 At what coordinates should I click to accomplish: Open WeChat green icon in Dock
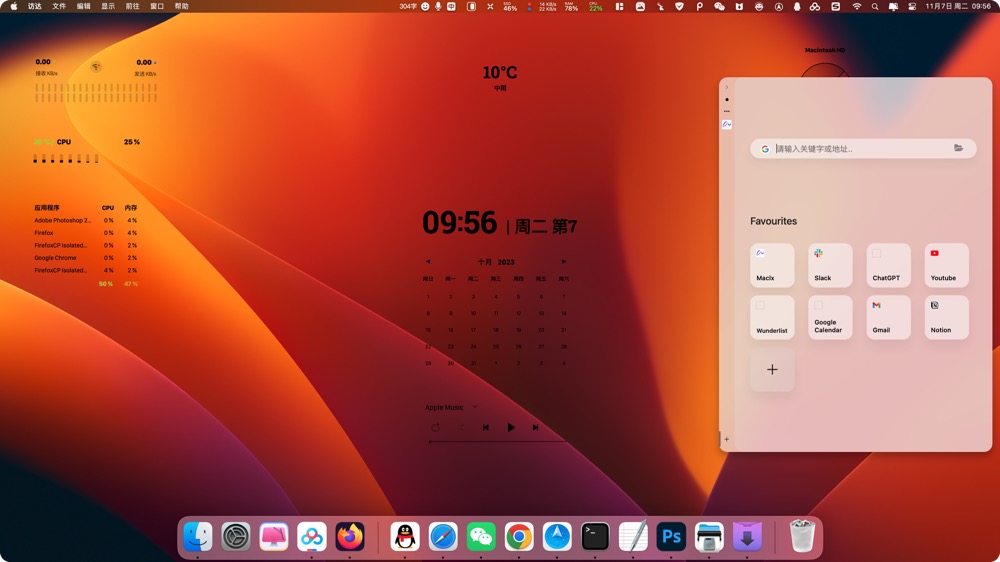(x=481, y=536)
